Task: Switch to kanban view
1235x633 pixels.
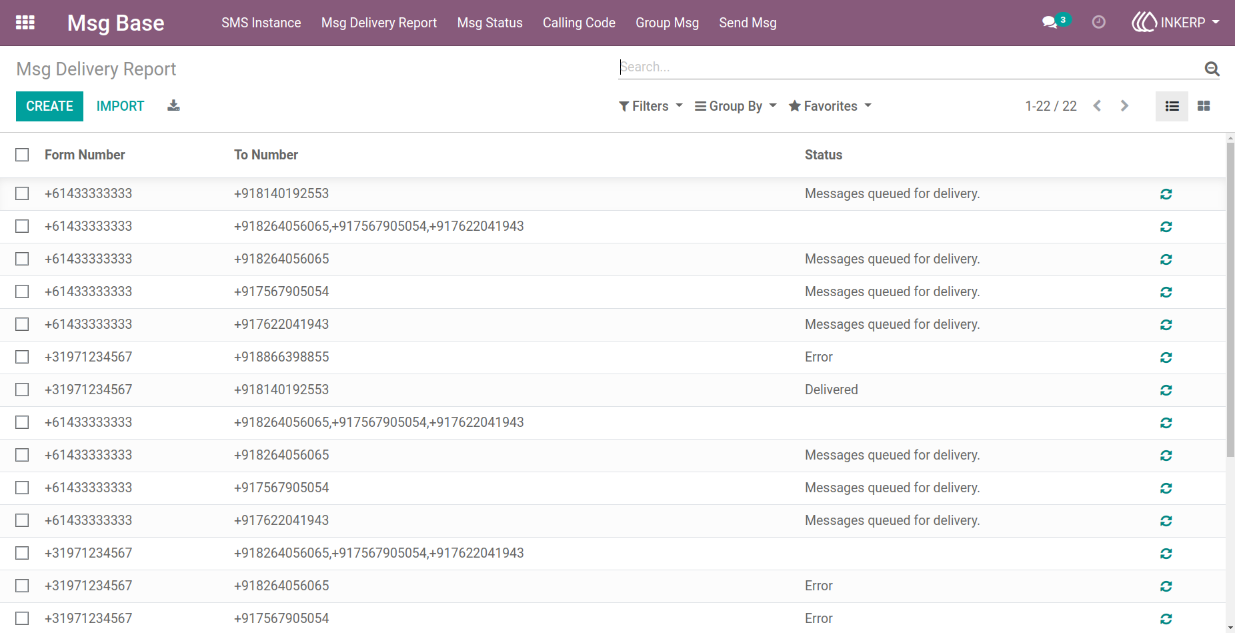Action: (x=1204, y=106)
